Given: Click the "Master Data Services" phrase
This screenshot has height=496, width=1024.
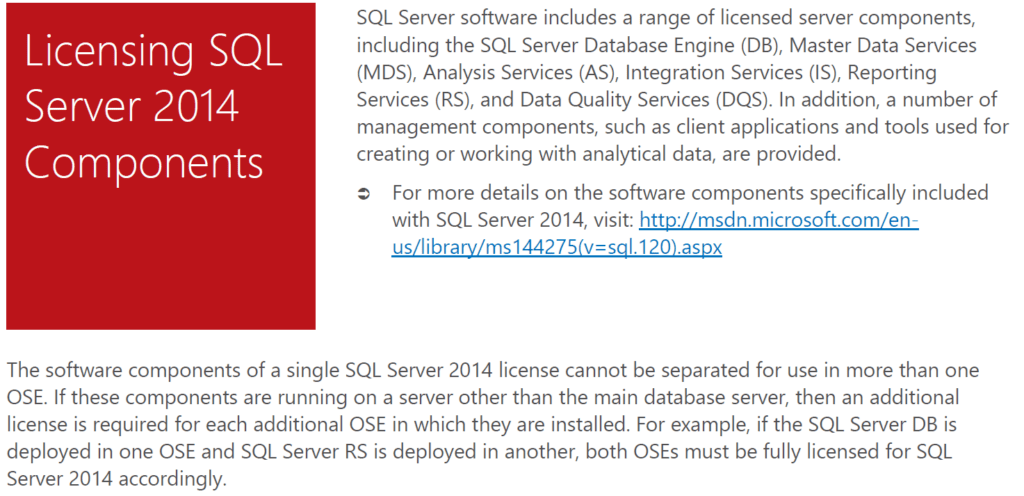Looking at the screenshot, I should 864,46.
